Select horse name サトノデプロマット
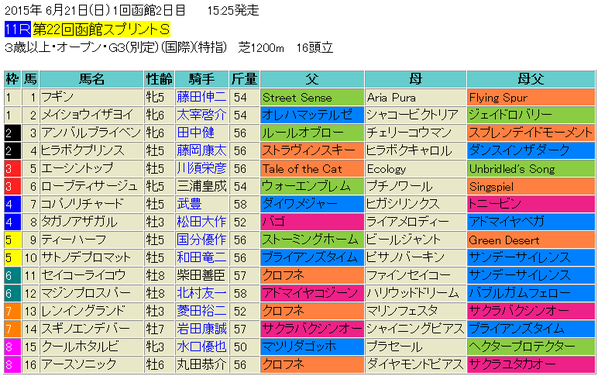 86,257
